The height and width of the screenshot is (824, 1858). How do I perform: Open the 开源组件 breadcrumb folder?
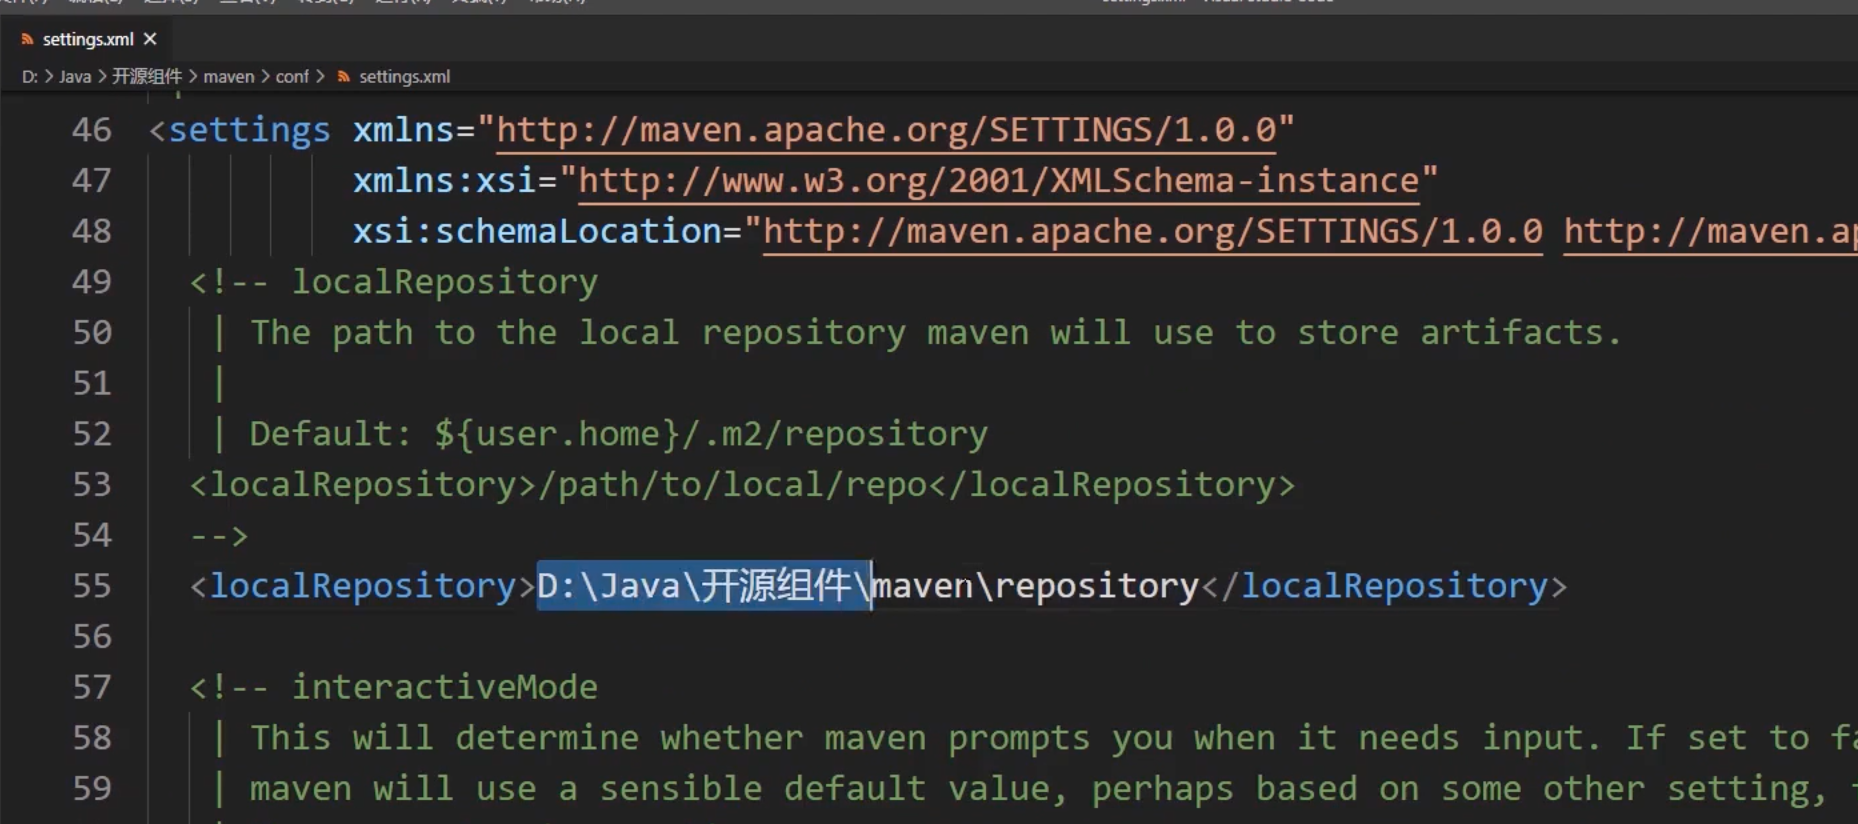[147, 76]
